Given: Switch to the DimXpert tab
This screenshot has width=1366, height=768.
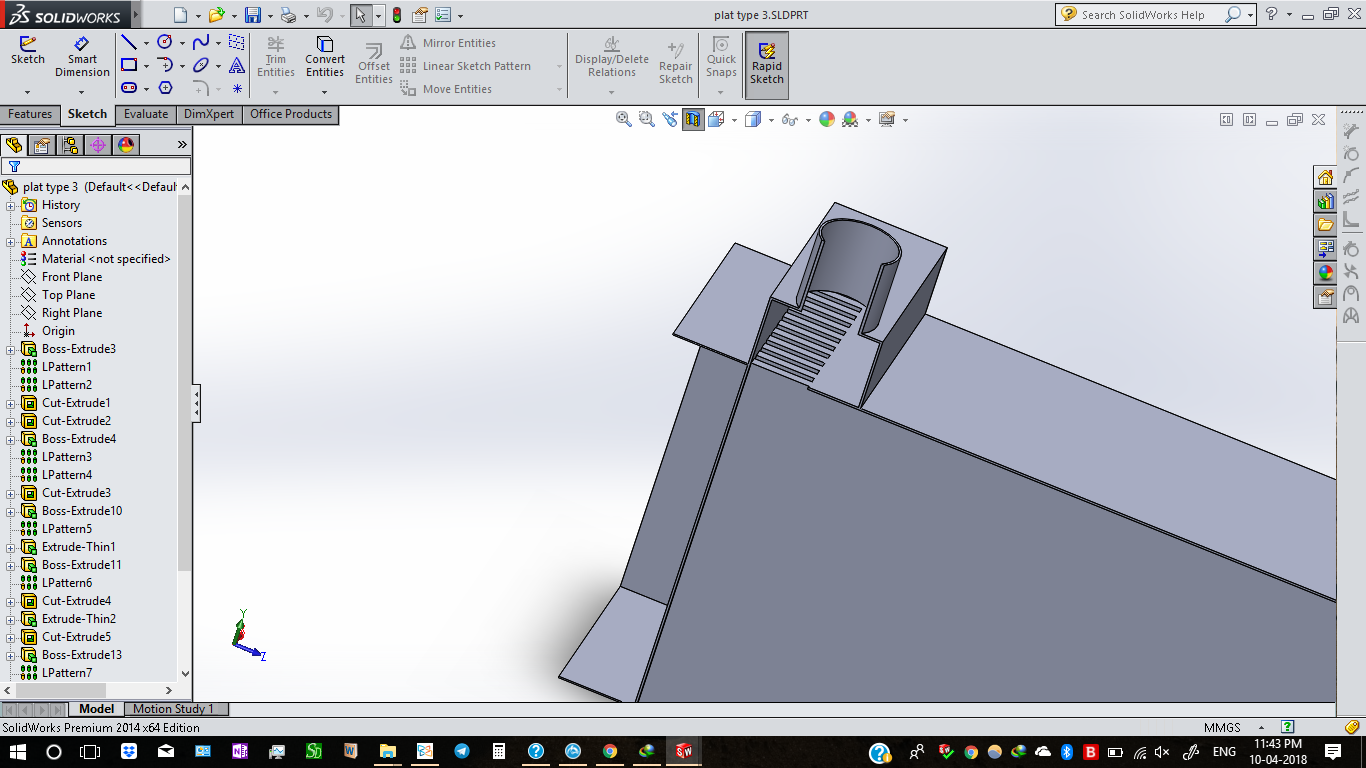Looking at the screenshot, I should (x=209, y=114).
